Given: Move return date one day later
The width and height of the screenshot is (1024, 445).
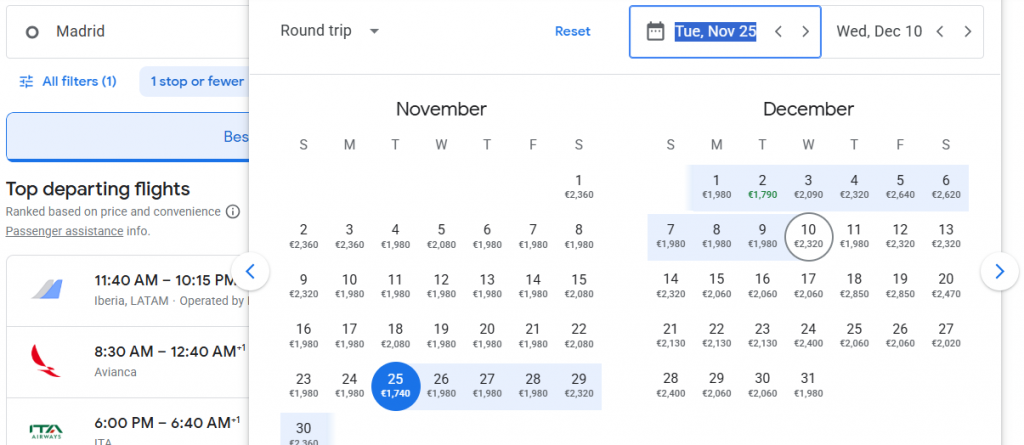Looking at the screenshot, I should click(968, 31).
